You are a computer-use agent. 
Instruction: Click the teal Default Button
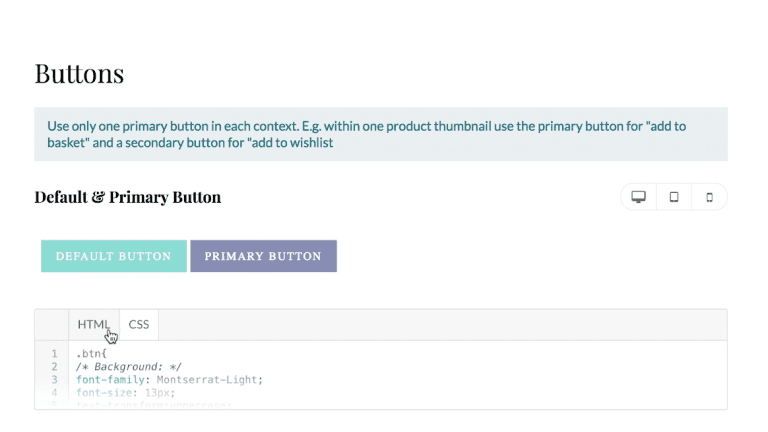[114, 256]
